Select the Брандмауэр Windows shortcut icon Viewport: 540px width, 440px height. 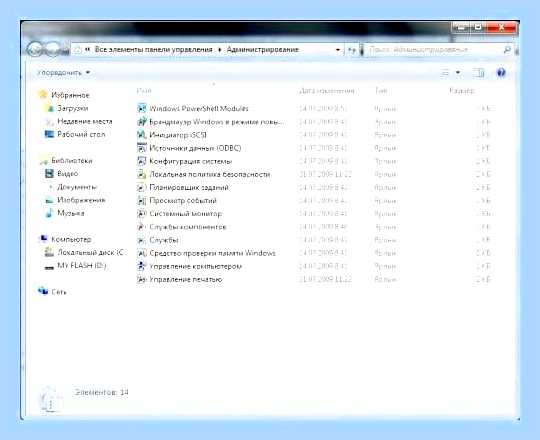[x=142, y=122]
